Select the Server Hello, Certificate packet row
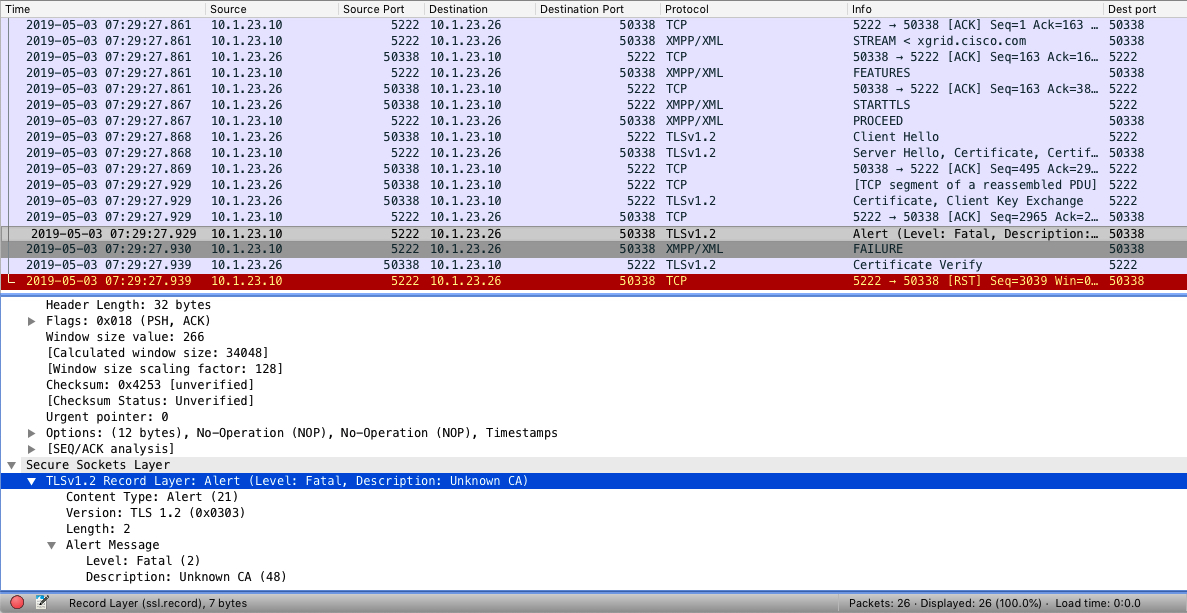Viewport: 1187px width, 613px height. [x=594, y=153]
